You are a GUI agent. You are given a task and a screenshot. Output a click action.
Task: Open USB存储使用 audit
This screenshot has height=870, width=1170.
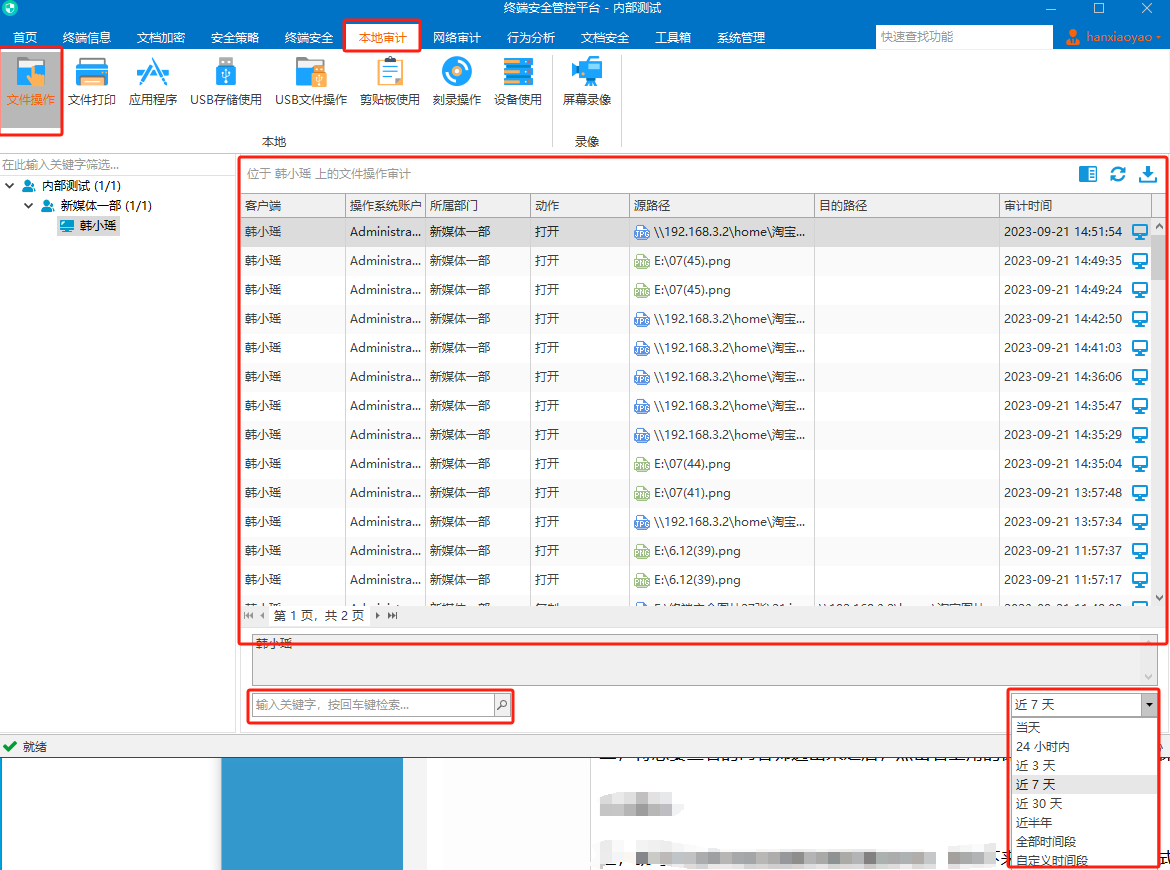pos(225,82)
